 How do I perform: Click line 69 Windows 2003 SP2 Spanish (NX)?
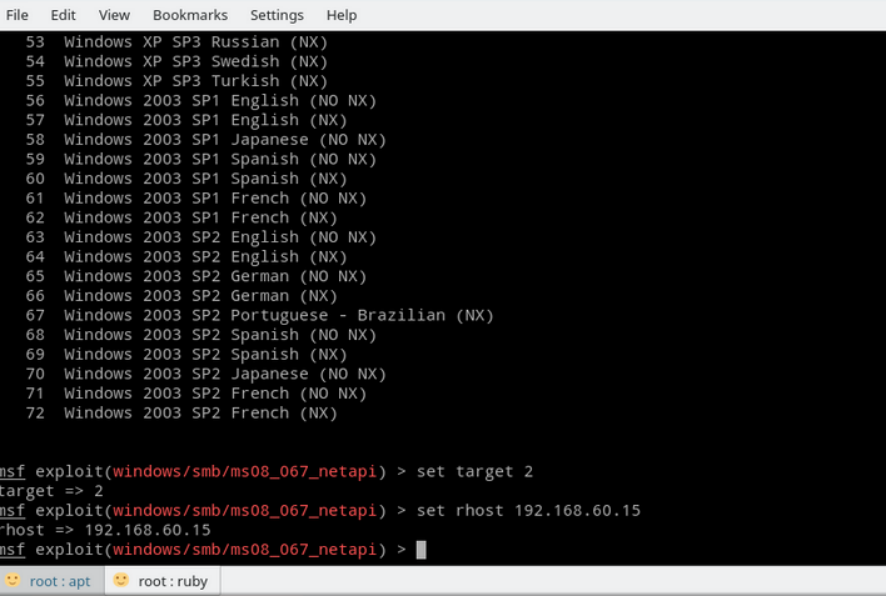pyautogui.click(x=186, y=355)
